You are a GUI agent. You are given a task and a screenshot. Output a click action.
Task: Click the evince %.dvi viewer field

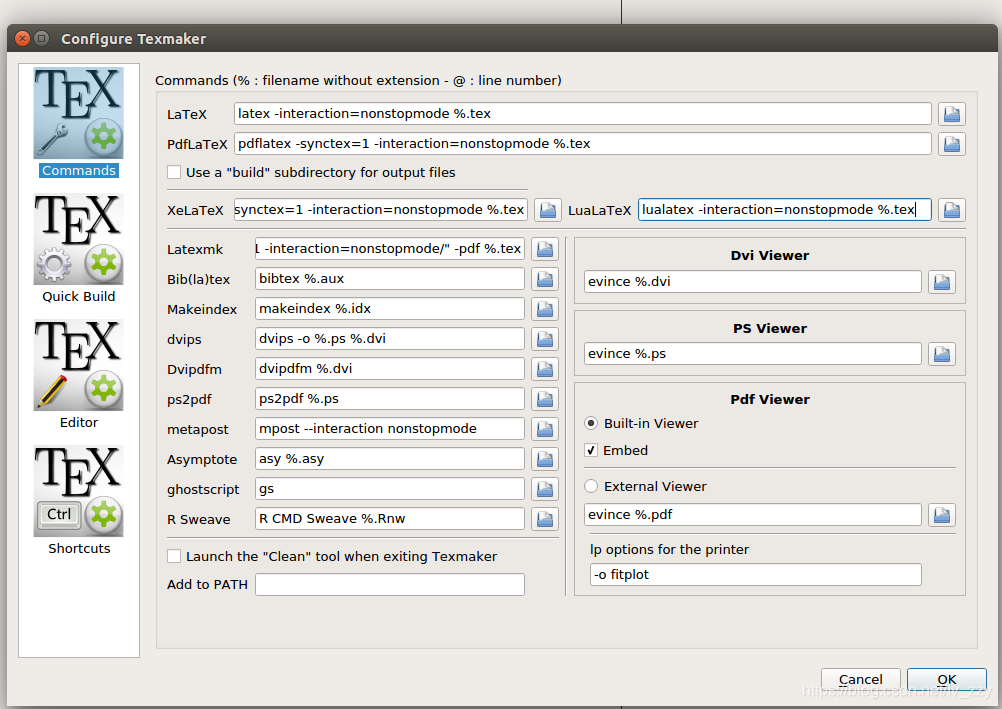pyautogui.click(x=753, y=282)
